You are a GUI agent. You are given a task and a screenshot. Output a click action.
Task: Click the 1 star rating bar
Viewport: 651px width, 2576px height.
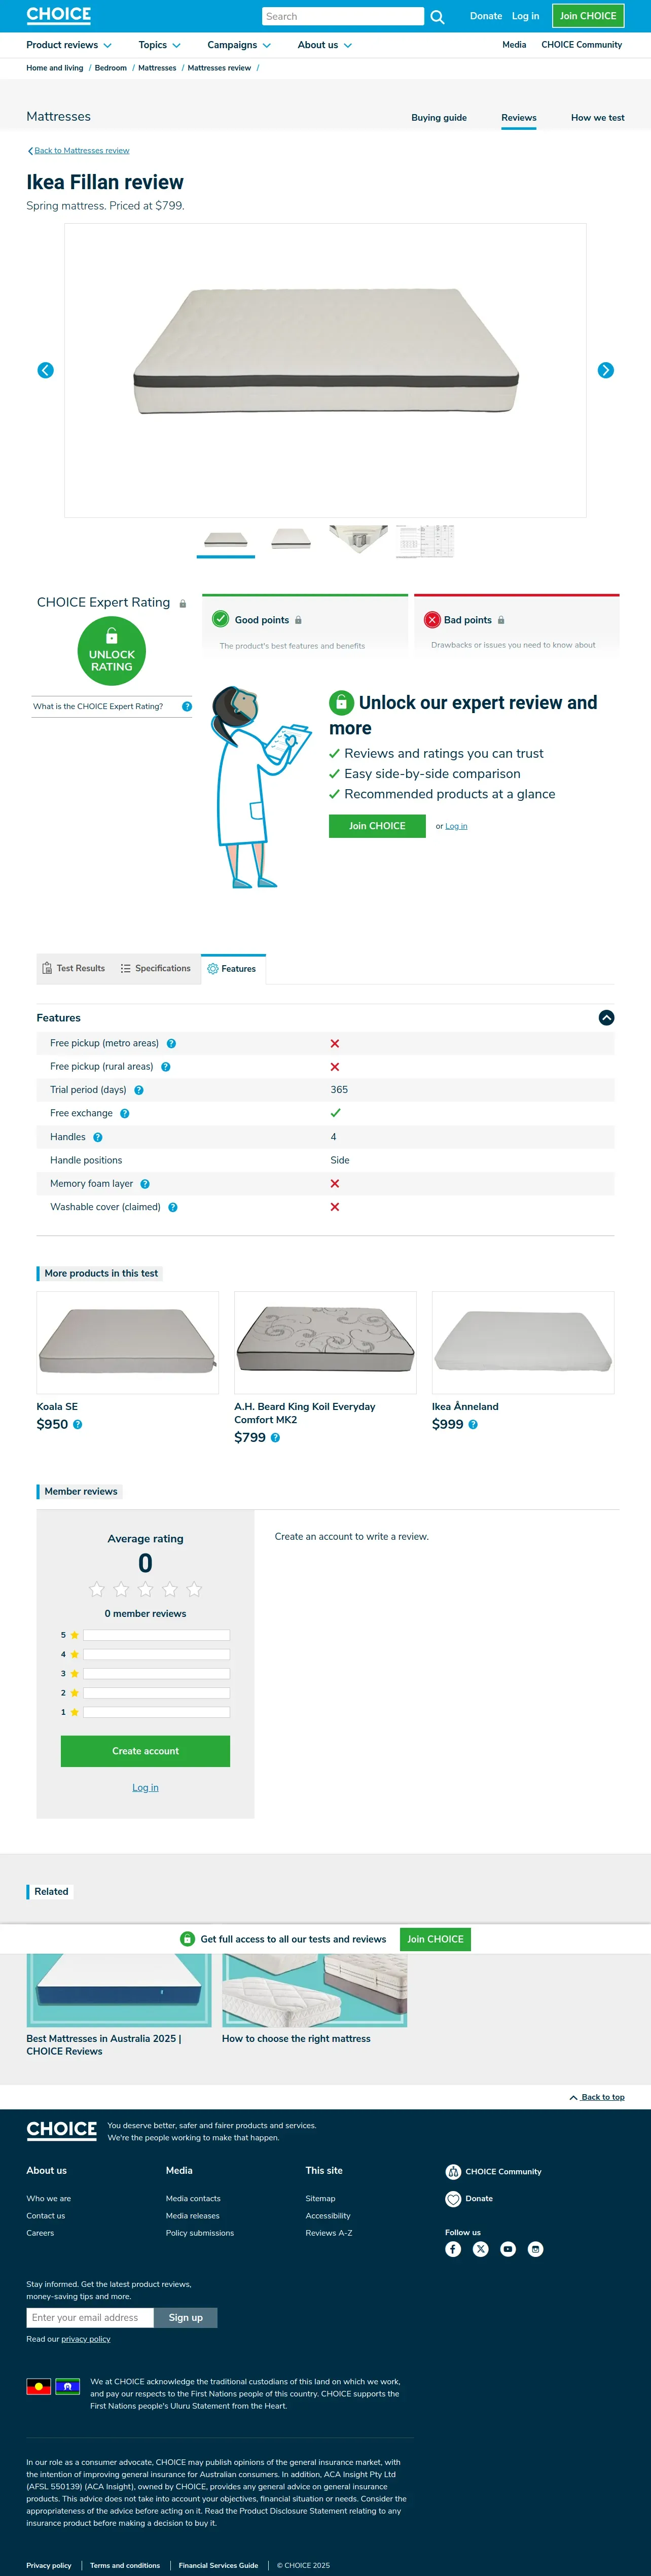(x=156, y=1713)
